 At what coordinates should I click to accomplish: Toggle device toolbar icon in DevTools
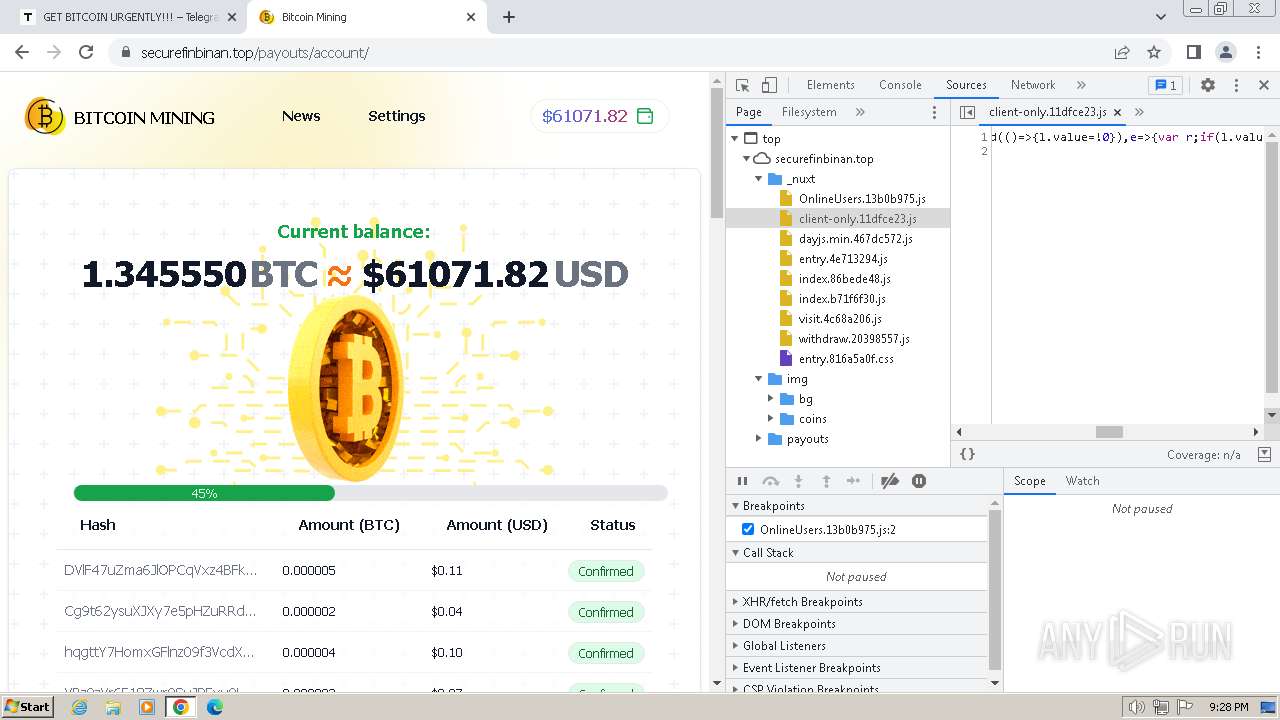(x=769, y=85)
